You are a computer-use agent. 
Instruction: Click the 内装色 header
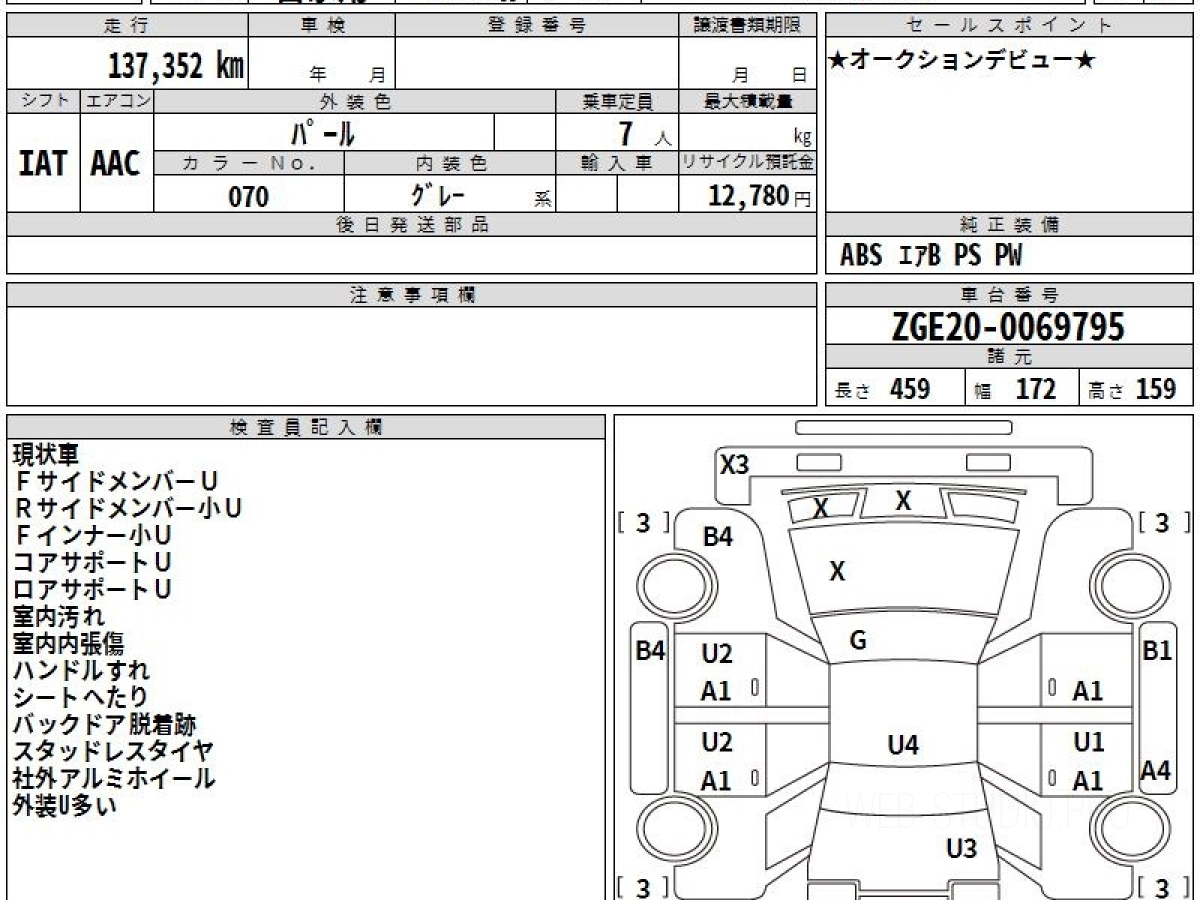pyautogui.click(x=450, y=163)
